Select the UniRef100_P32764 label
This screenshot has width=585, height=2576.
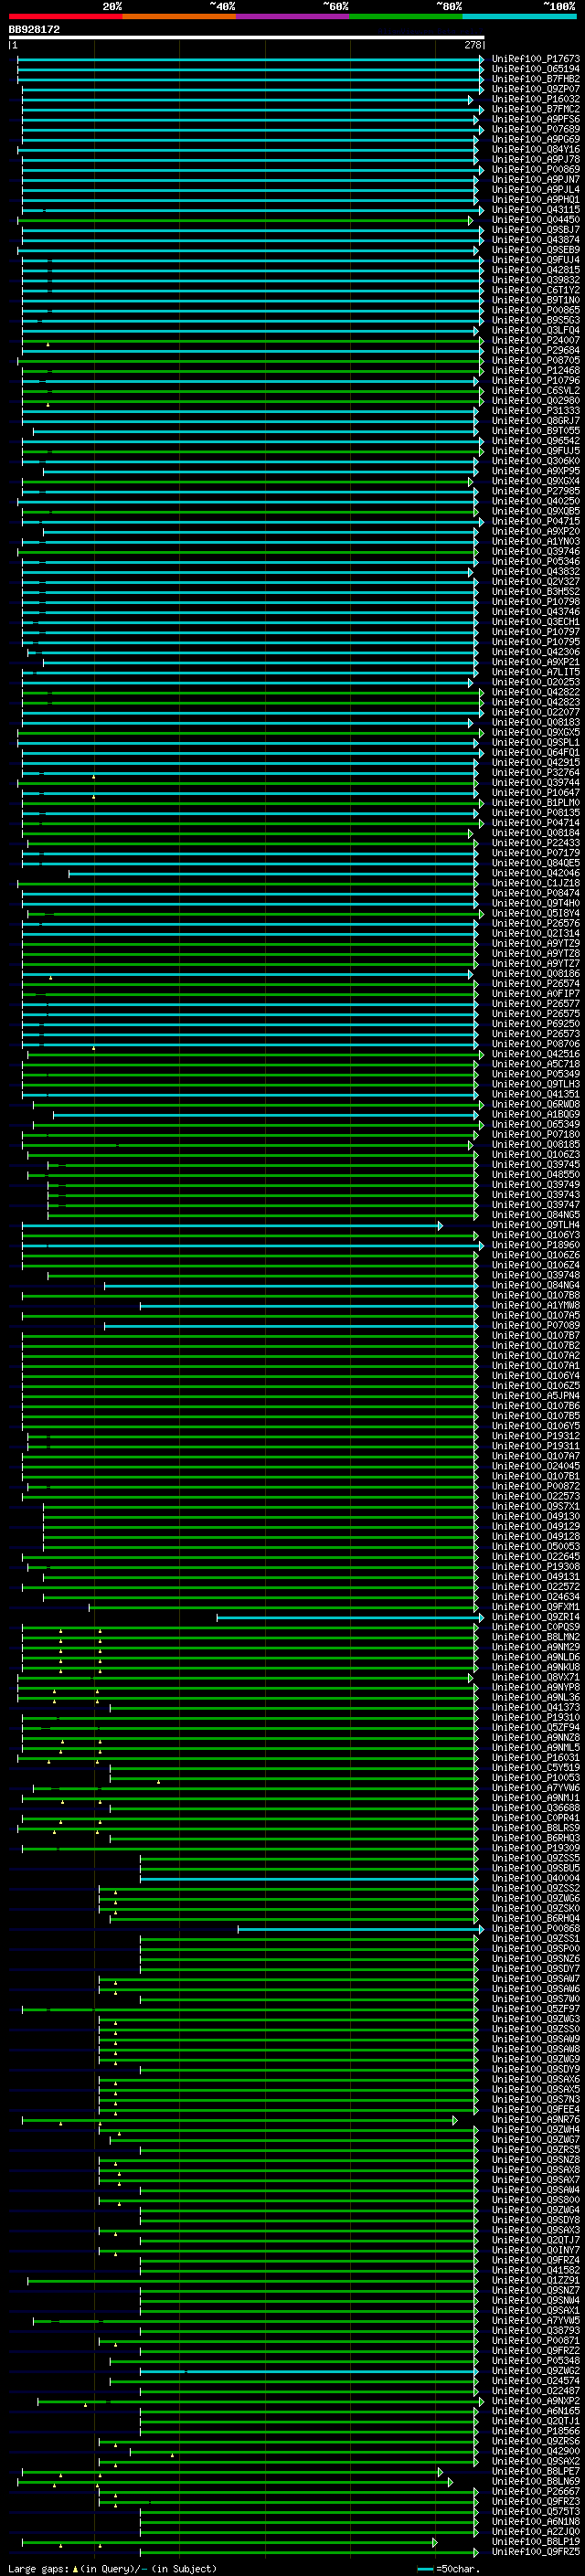536,773
